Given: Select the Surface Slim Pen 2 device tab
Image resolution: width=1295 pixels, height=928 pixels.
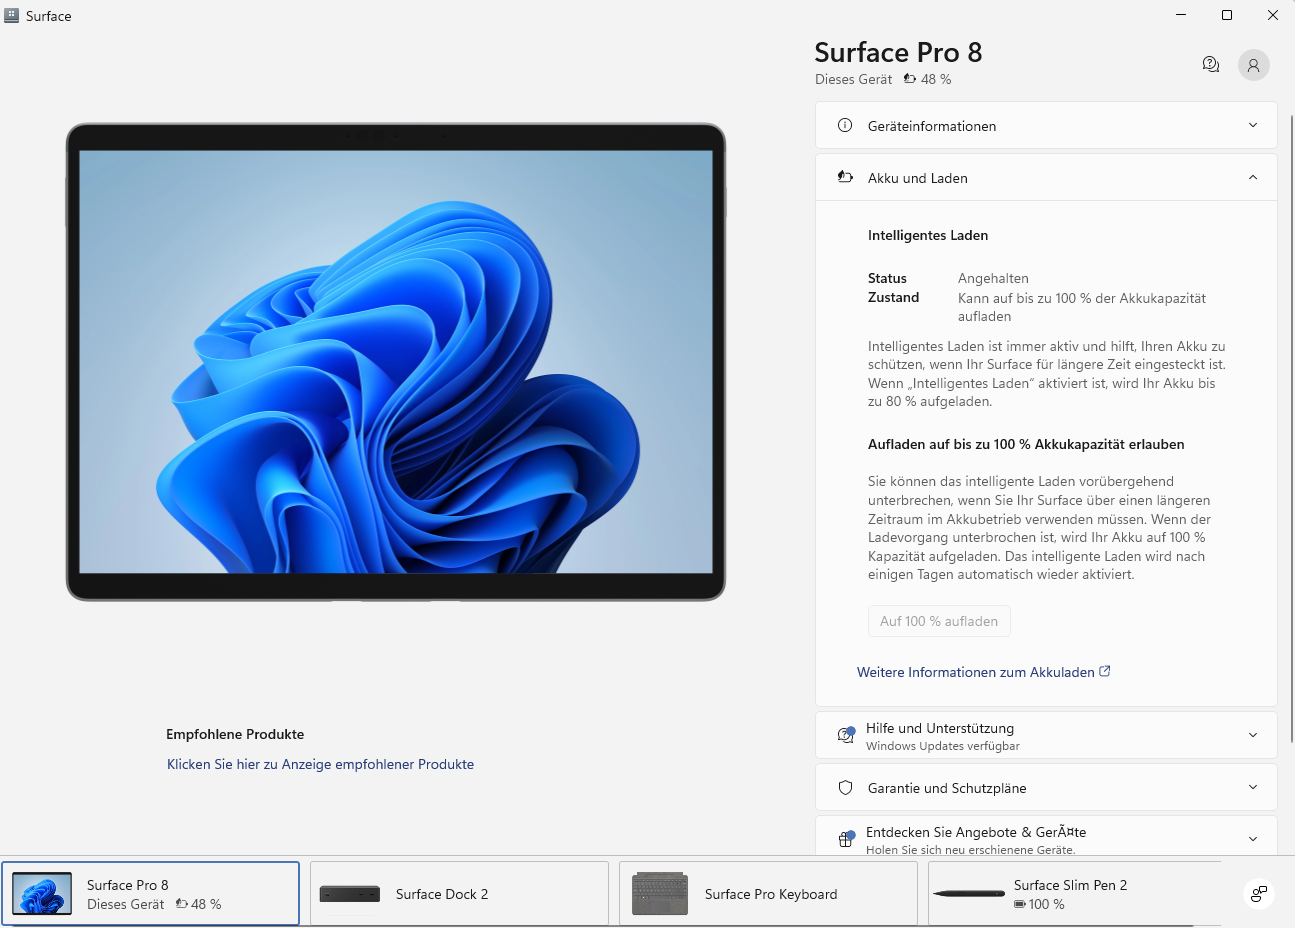Looking at the screenshot, I should [1075, 894].
